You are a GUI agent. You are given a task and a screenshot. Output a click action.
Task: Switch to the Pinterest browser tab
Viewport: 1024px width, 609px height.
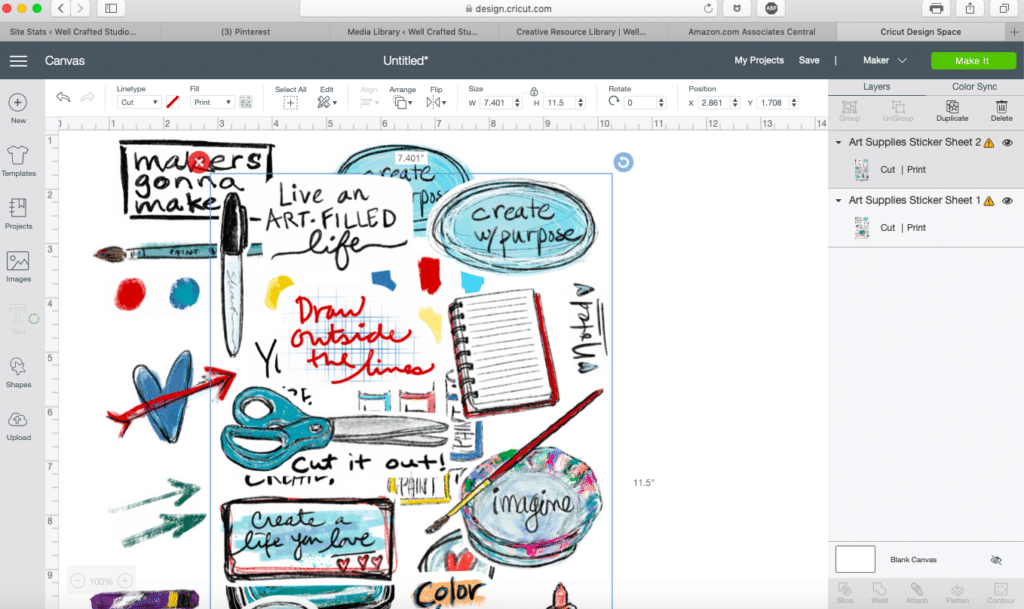246,31
